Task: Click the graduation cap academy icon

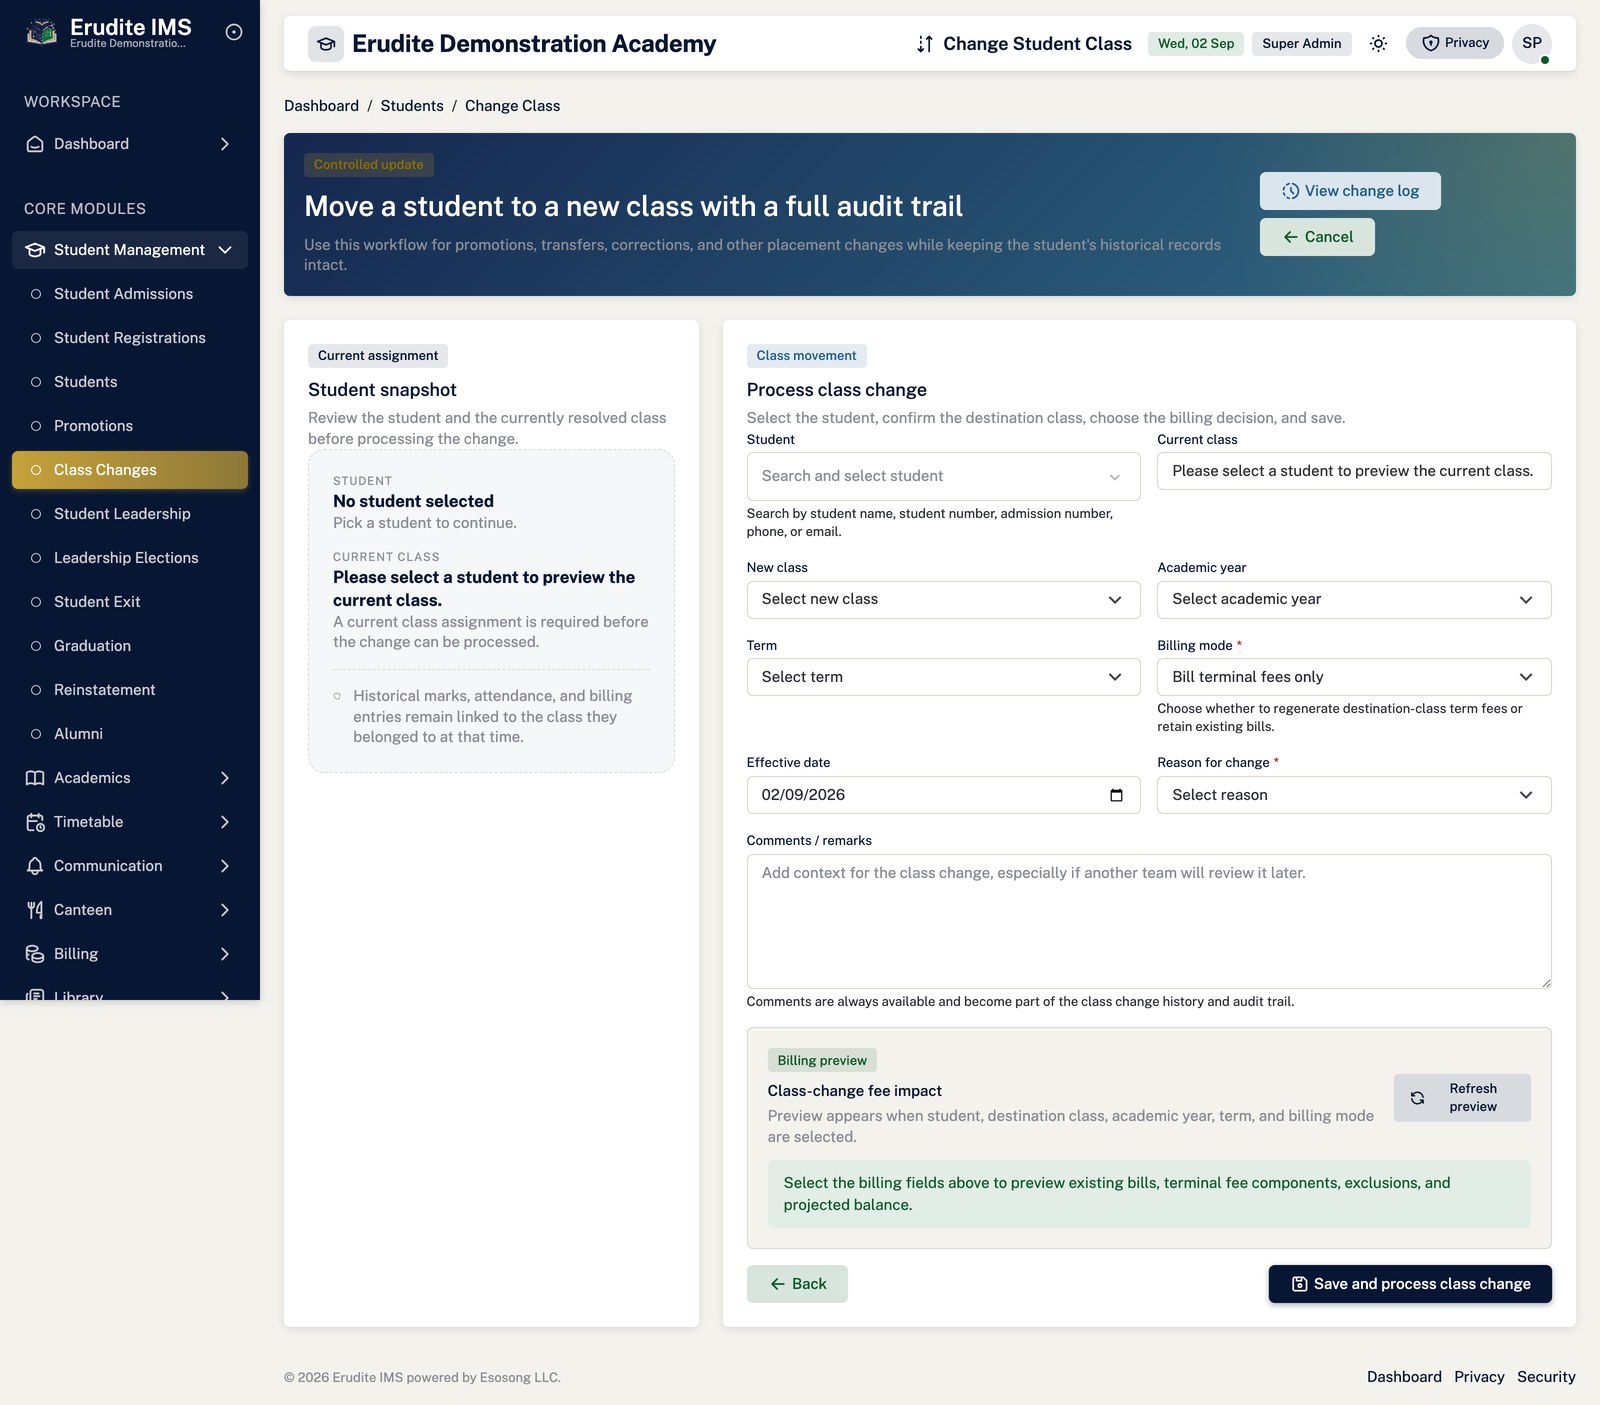Action: click(326, 44)
